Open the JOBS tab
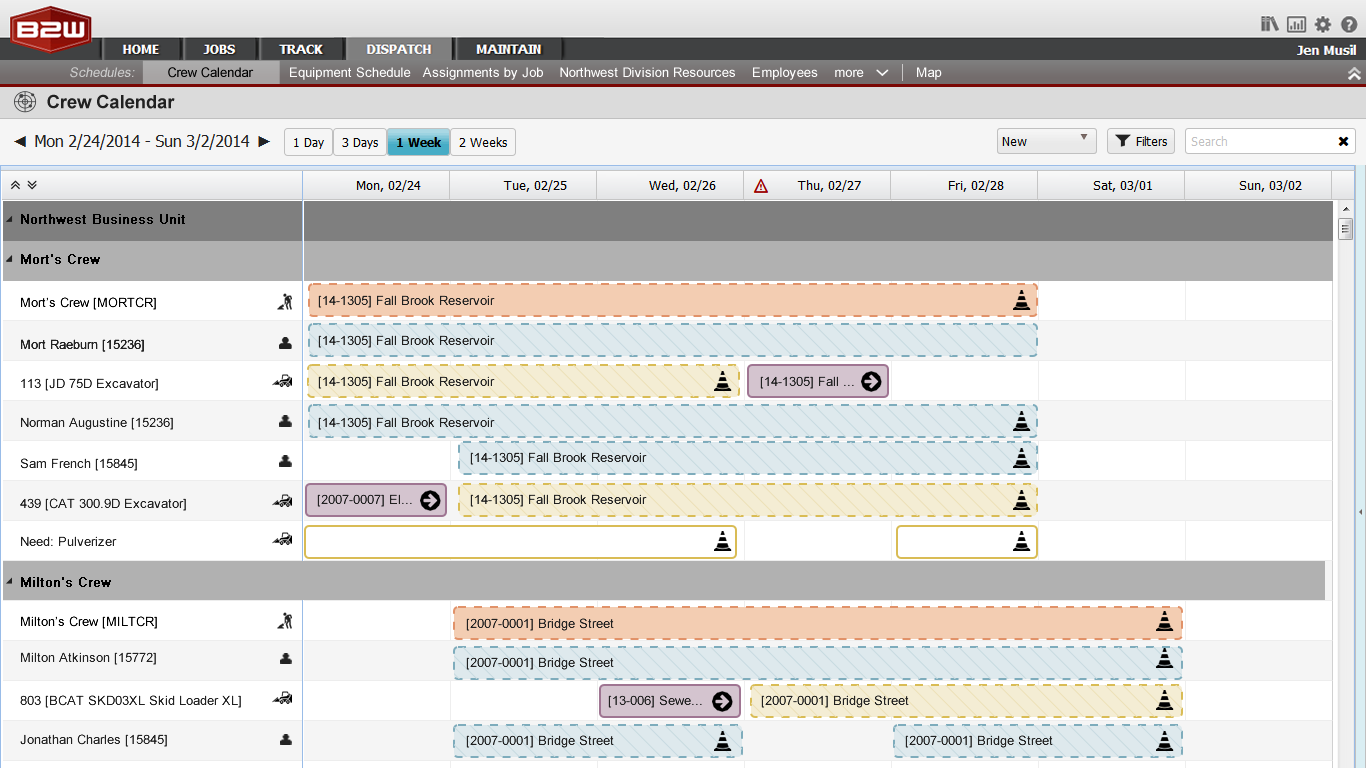The width and height of the screenshot is (1366, 768). (x=219, y=49)
